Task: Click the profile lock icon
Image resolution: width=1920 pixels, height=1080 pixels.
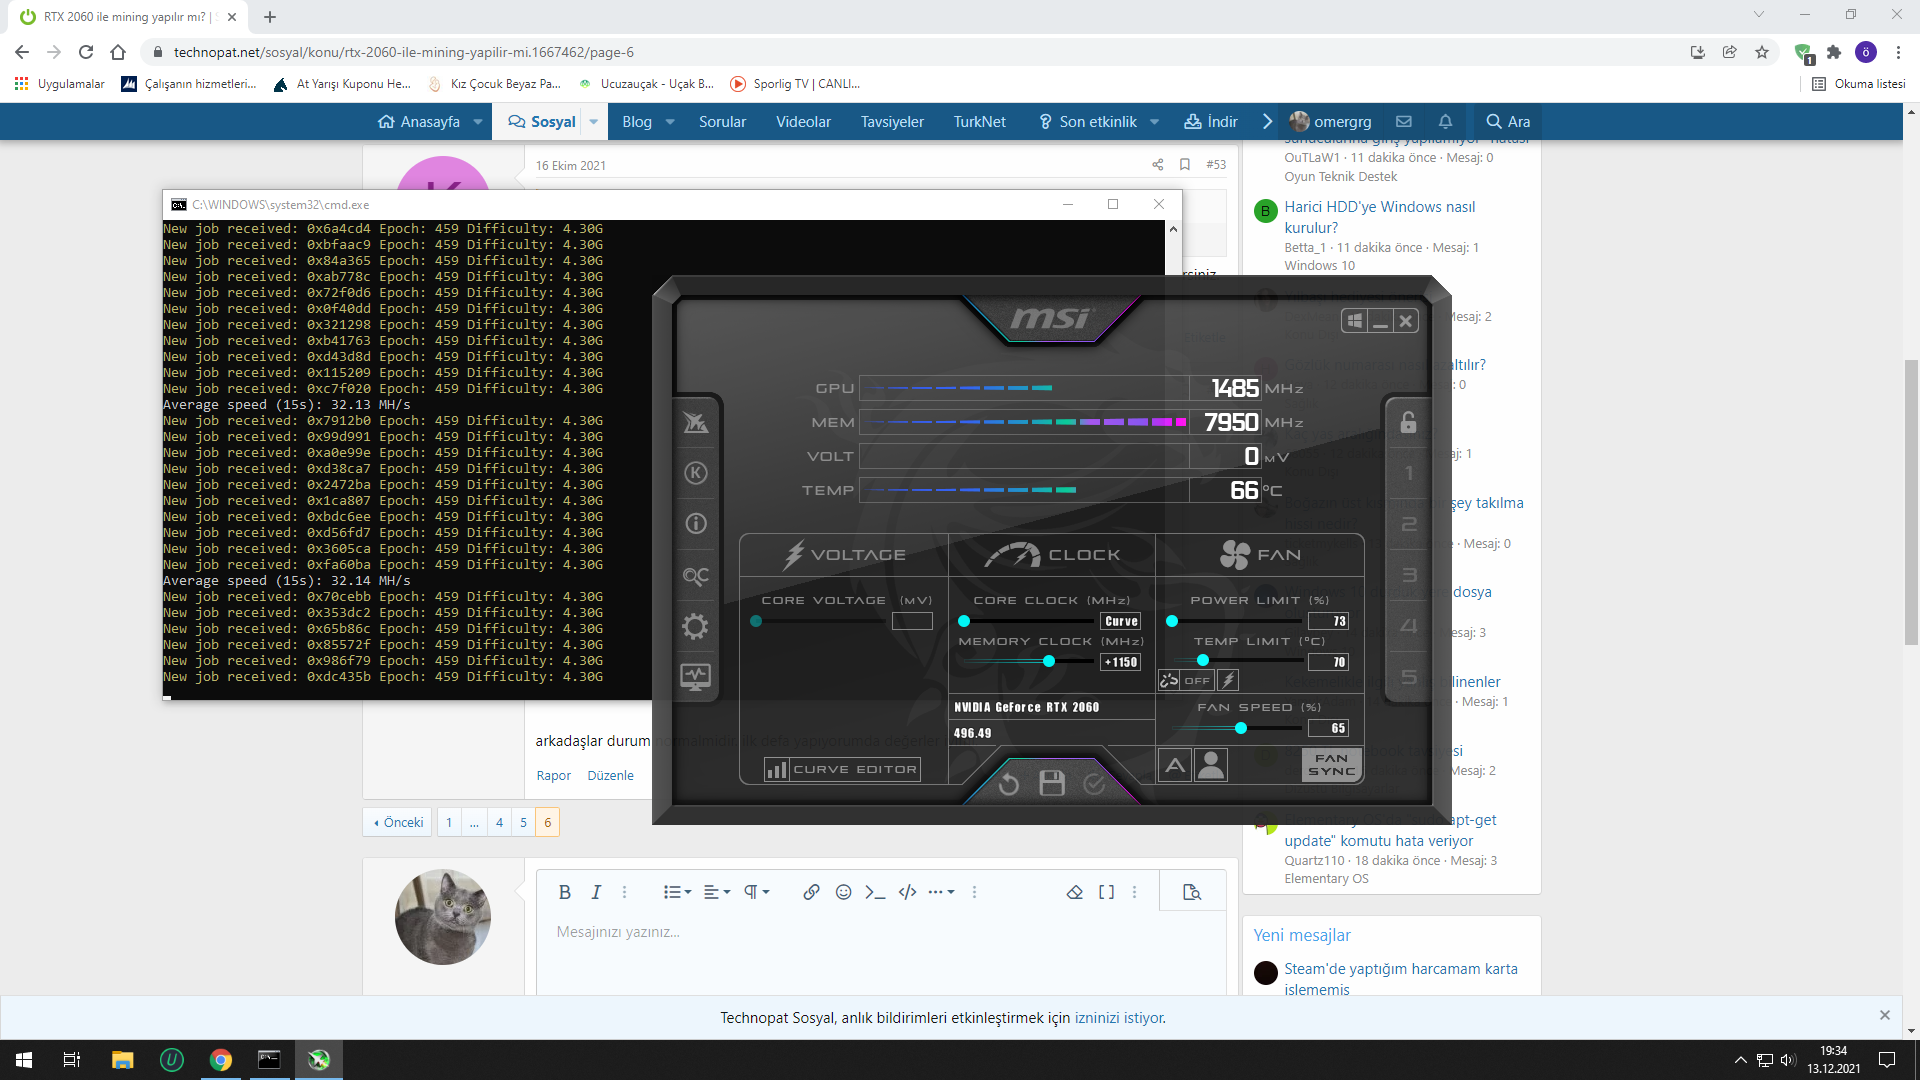Action: pos(1408,422)
